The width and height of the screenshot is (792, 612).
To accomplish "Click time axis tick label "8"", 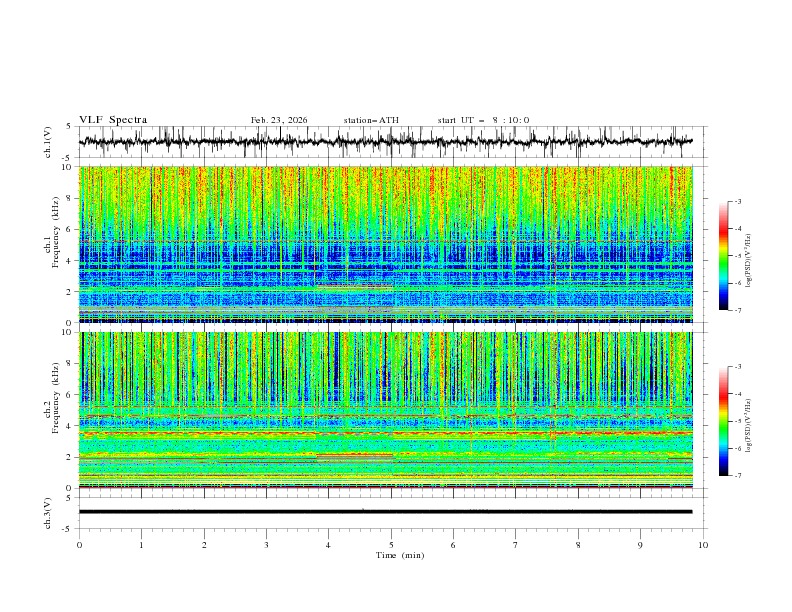I will coord(578,545).
